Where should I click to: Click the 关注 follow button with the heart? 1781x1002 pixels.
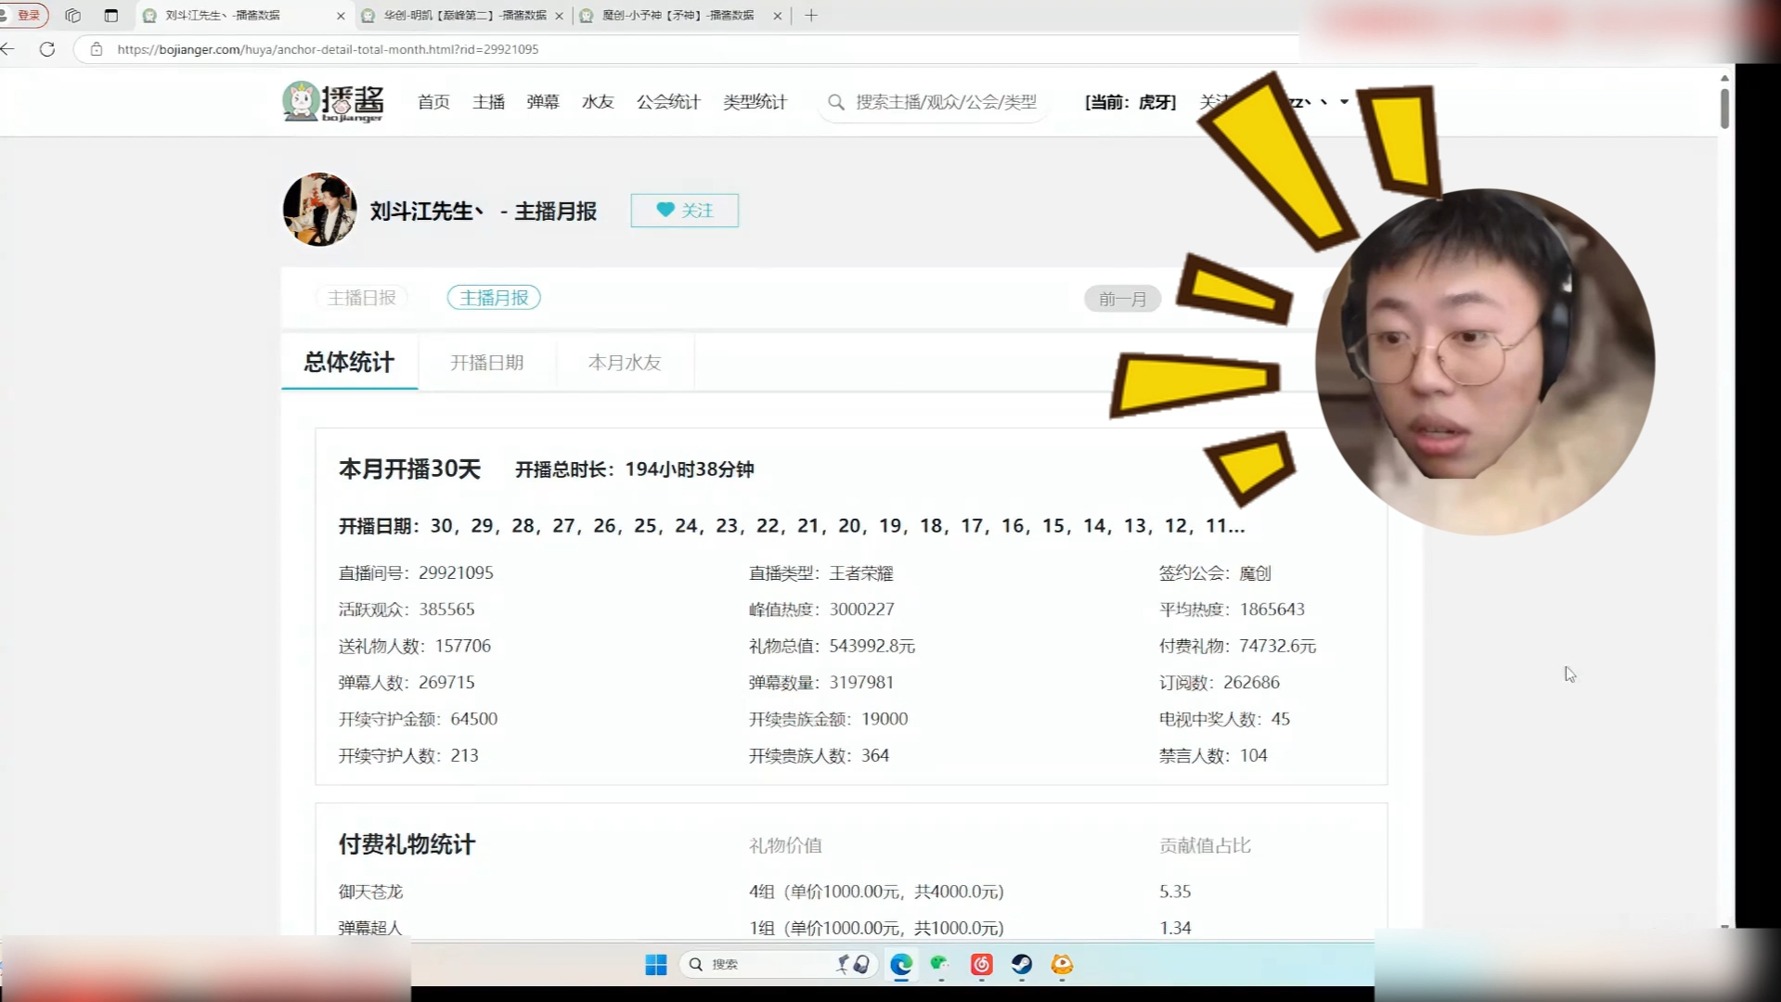click(x=685, y=210)
